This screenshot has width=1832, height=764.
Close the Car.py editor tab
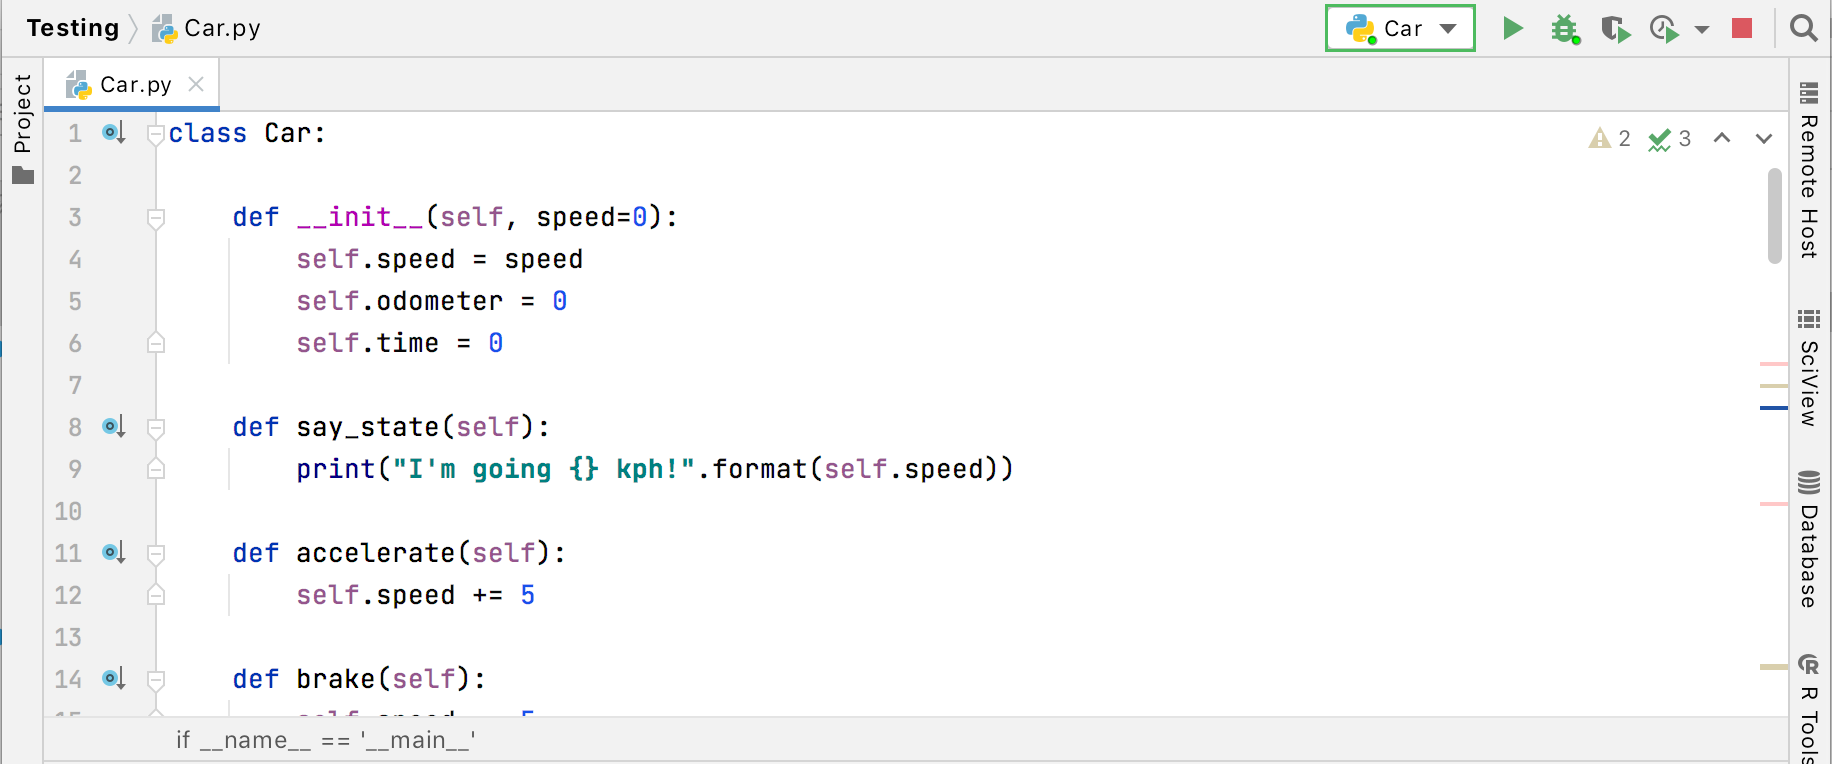pyautogui.click(x=196, y=84)
